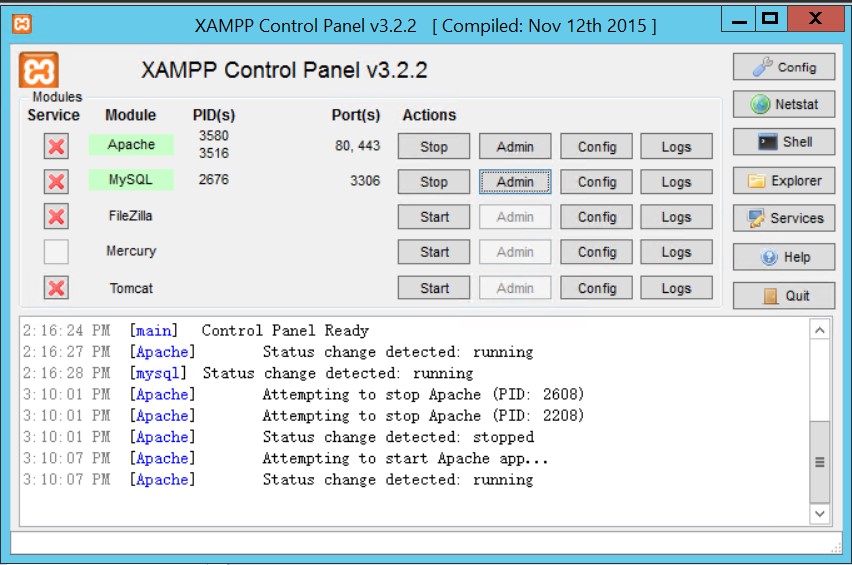
Task: Stop the Apache module
Action: [434, 146]
